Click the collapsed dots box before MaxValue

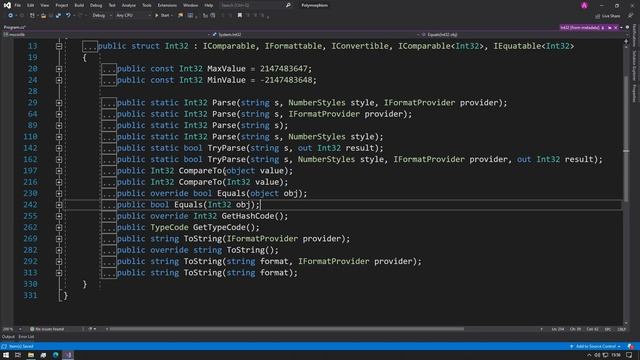click(x=109, y=69)
